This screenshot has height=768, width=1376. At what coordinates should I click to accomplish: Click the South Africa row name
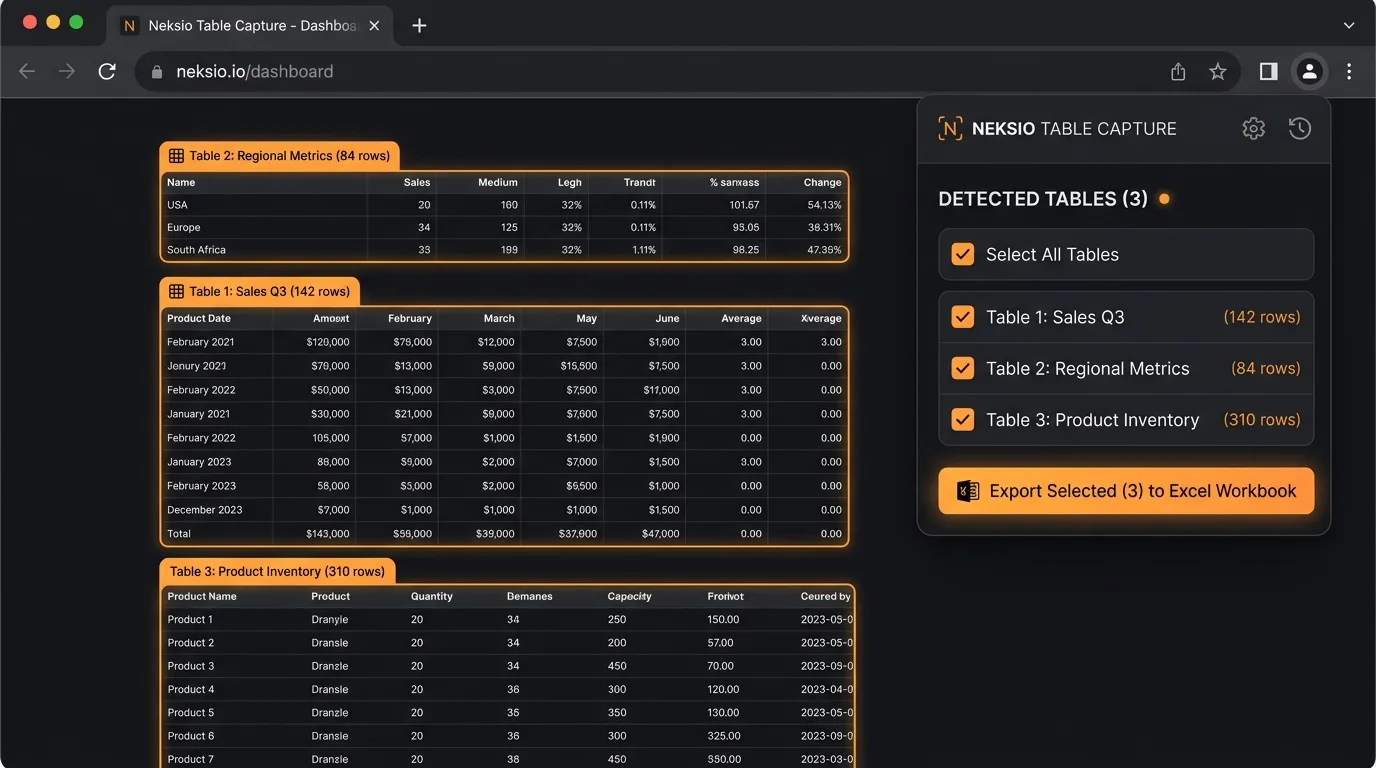point(196,250)
